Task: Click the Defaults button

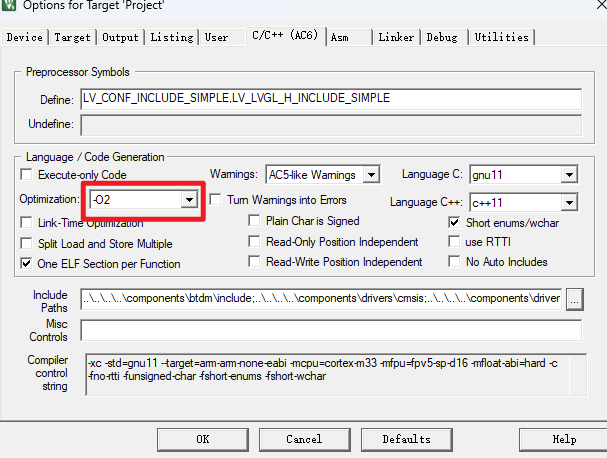Action: 406,439
